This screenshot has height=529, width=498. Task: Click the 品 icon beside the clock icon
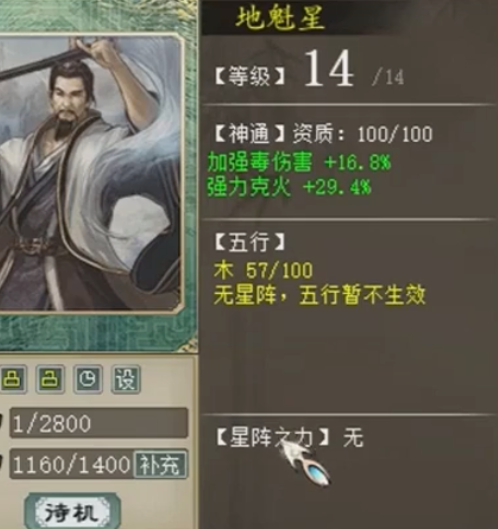pos(50,379)
